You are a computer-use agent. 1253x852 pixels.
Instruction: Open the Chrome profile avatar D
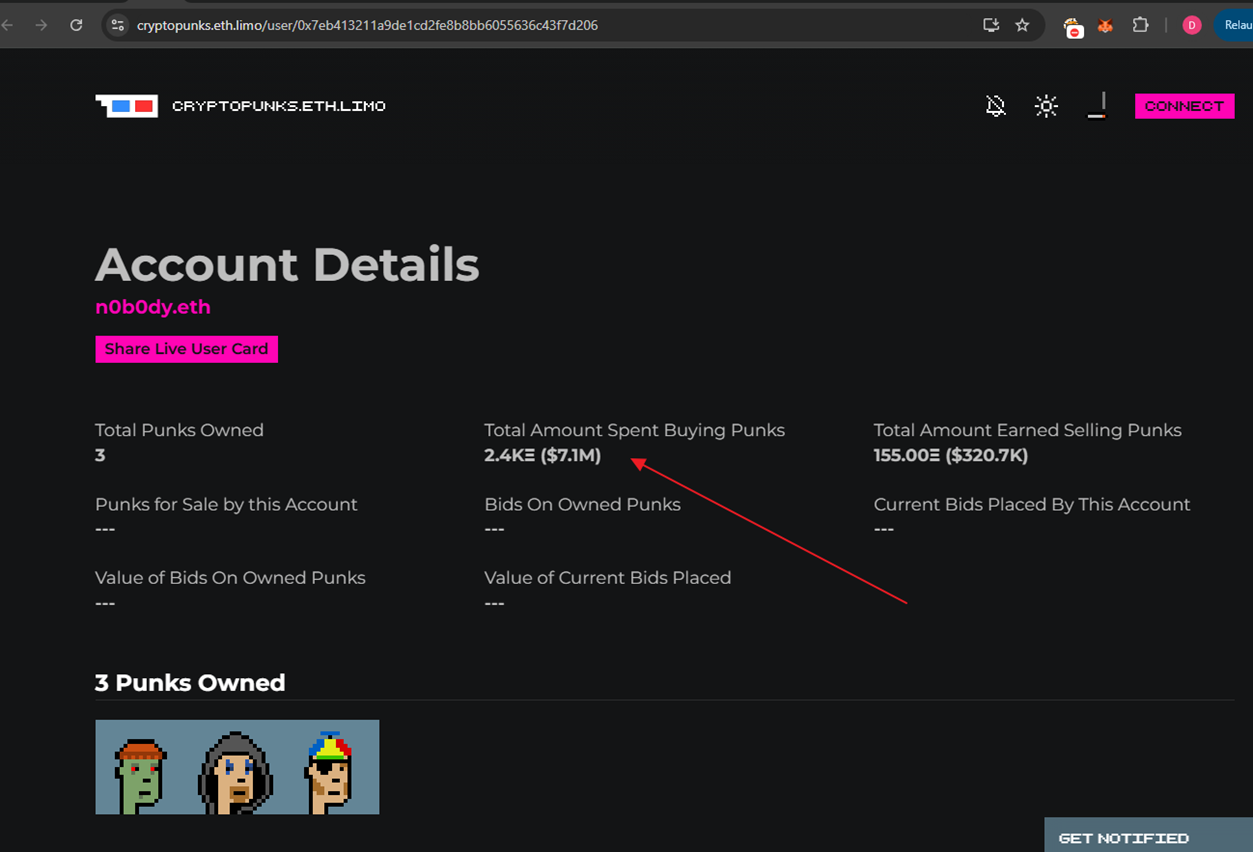1191,26
